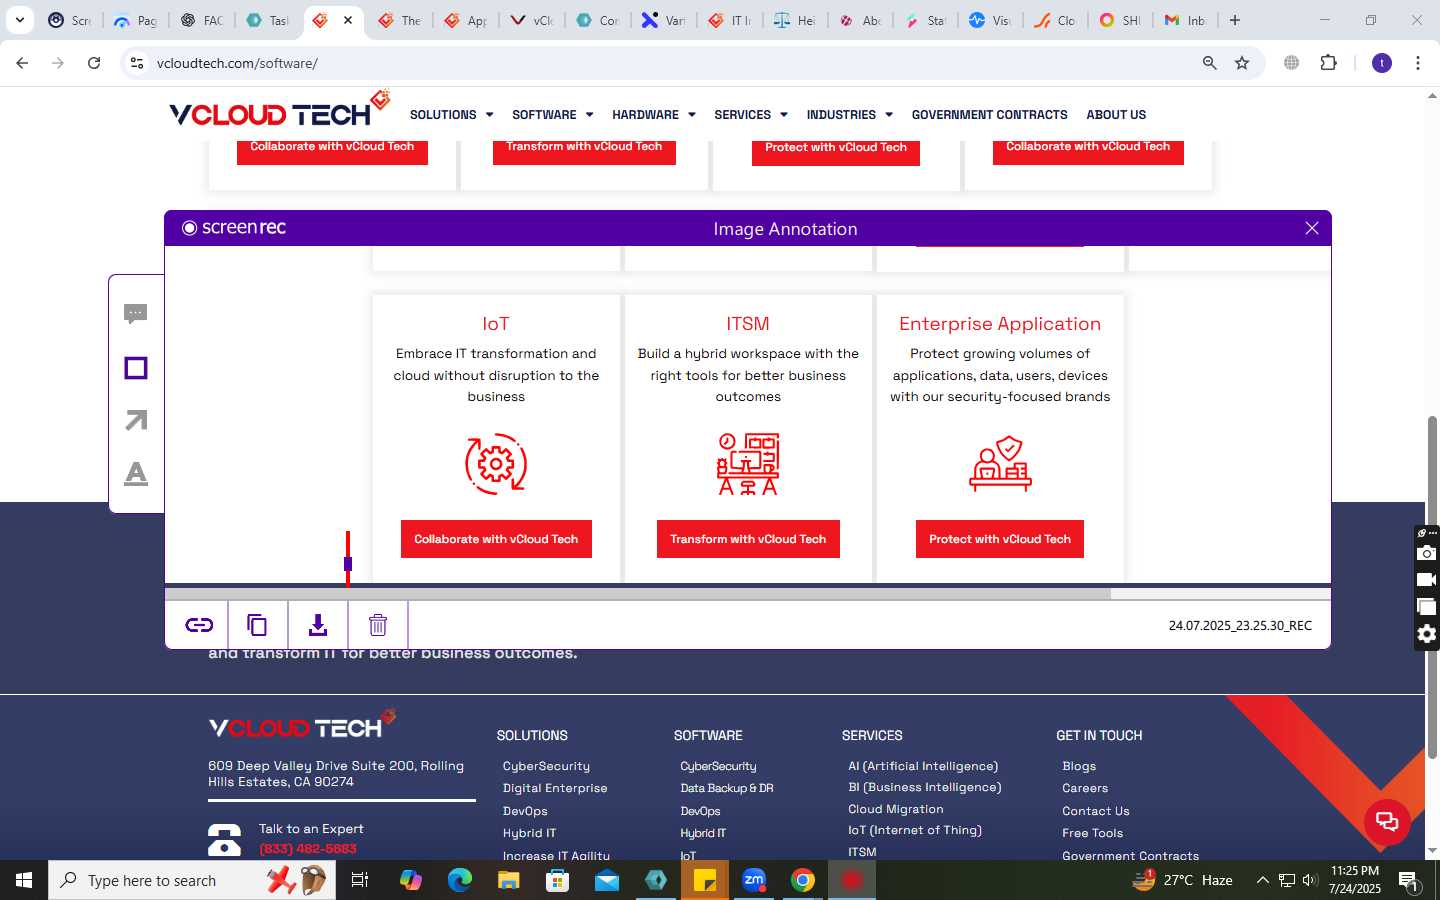Viewport: 1440px width, 900px height.
Task: View site information icon in address bar
Action: pyautogui.click(x=137, y=63)
